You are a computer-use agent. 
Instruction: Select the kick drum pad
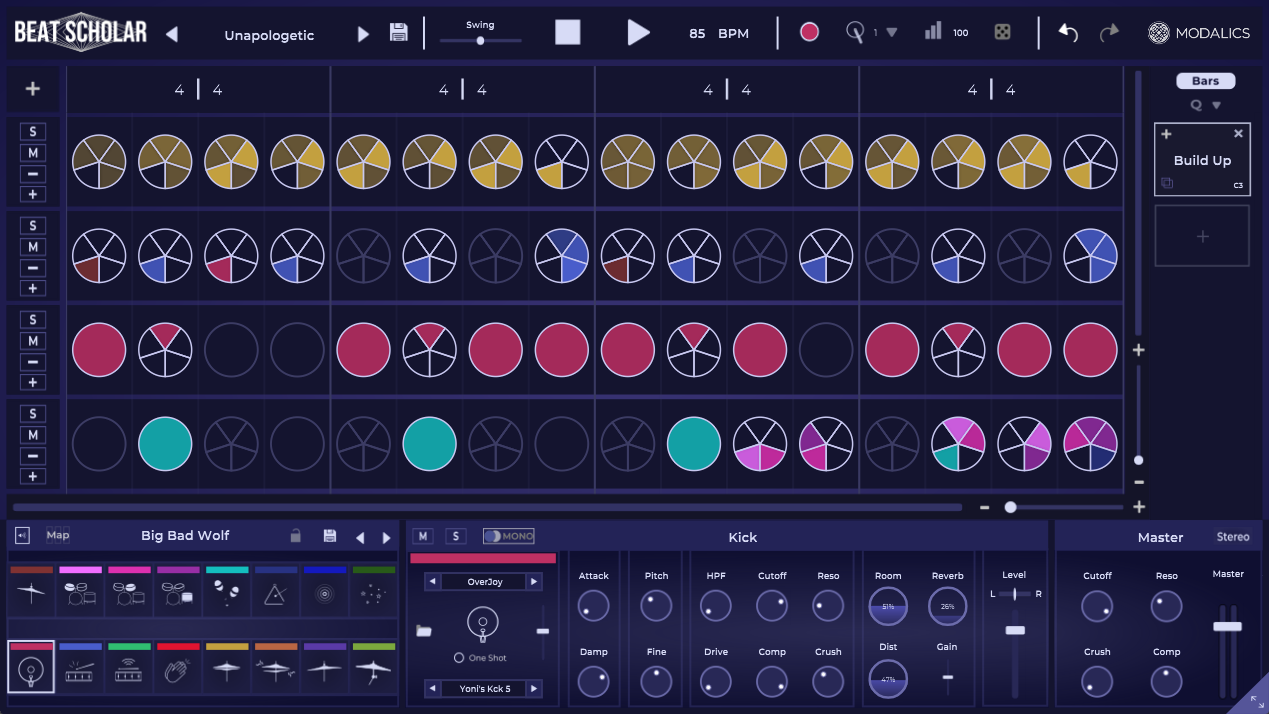coord(30,668)
